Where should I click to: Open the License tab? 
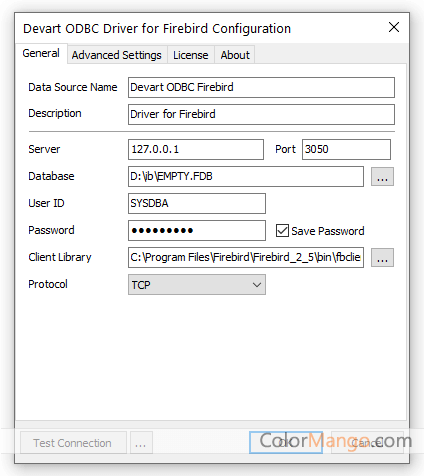191,55
